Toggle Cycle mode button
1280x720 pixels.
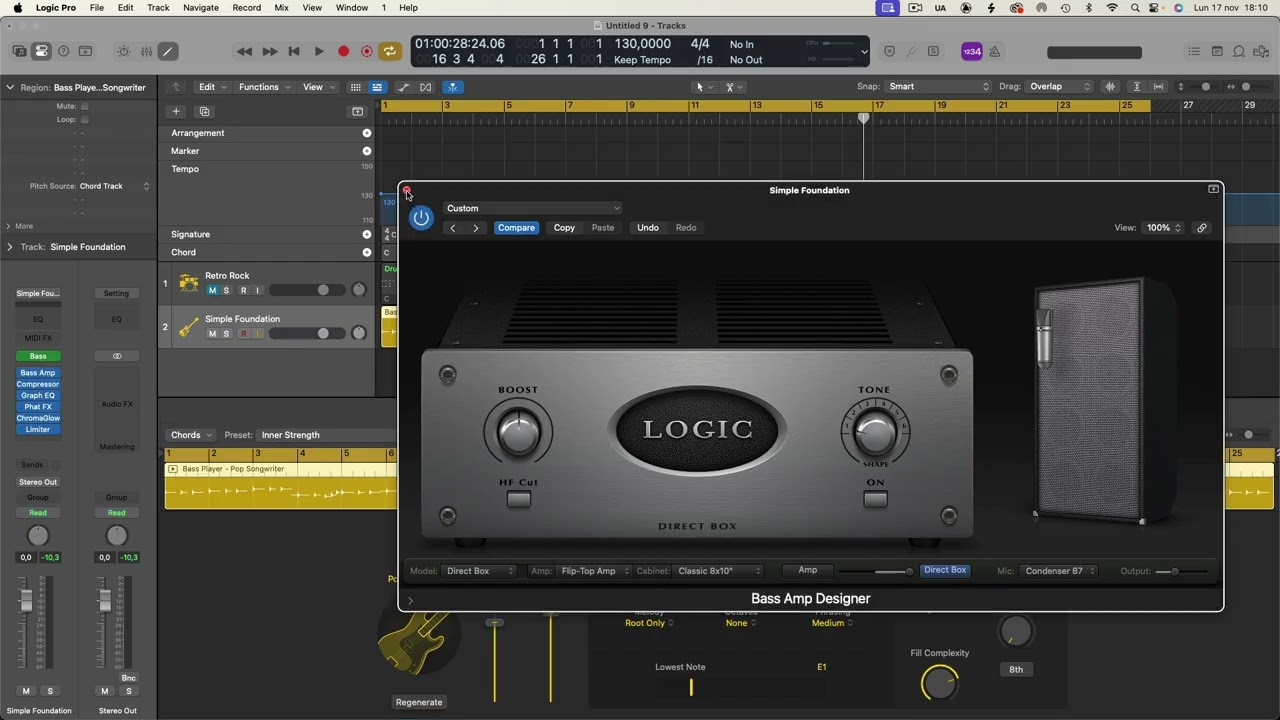pyautogui.click(x=390, y=51)
